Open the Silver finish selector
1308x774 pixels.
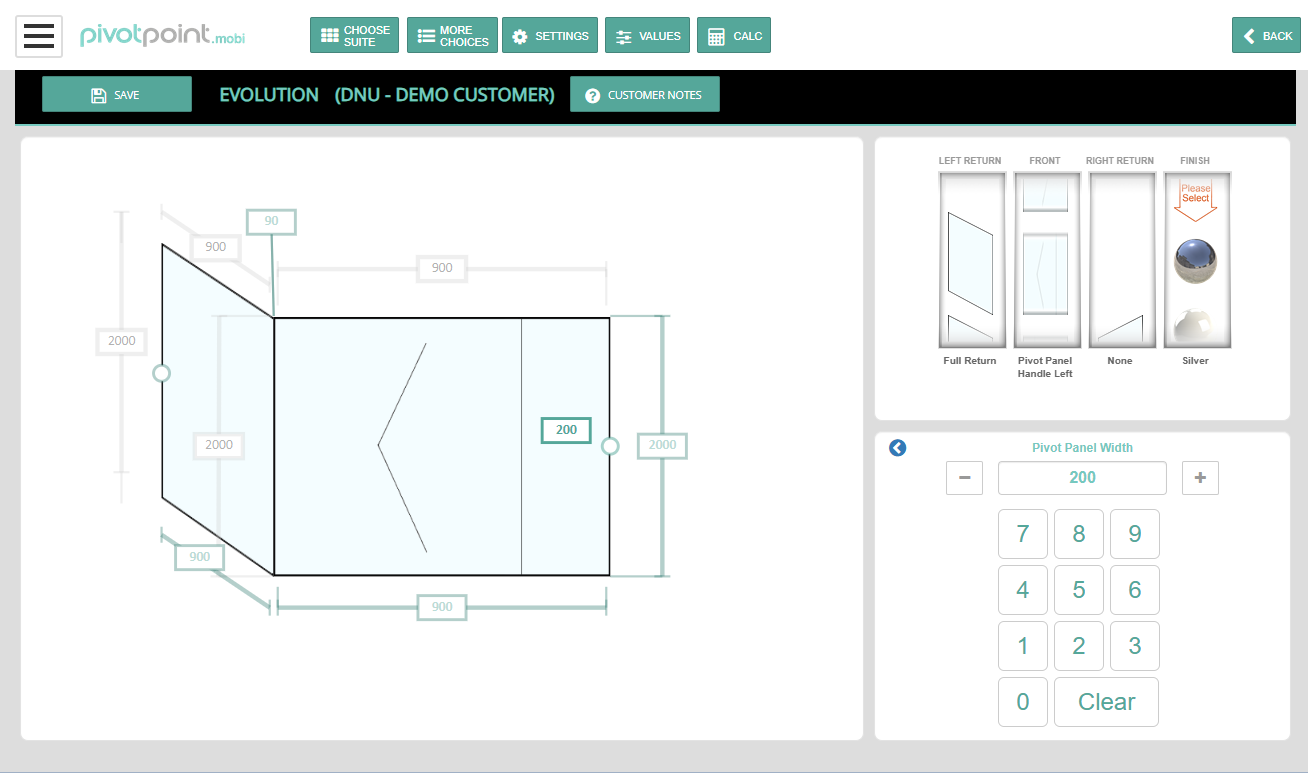click(1196, 259)
